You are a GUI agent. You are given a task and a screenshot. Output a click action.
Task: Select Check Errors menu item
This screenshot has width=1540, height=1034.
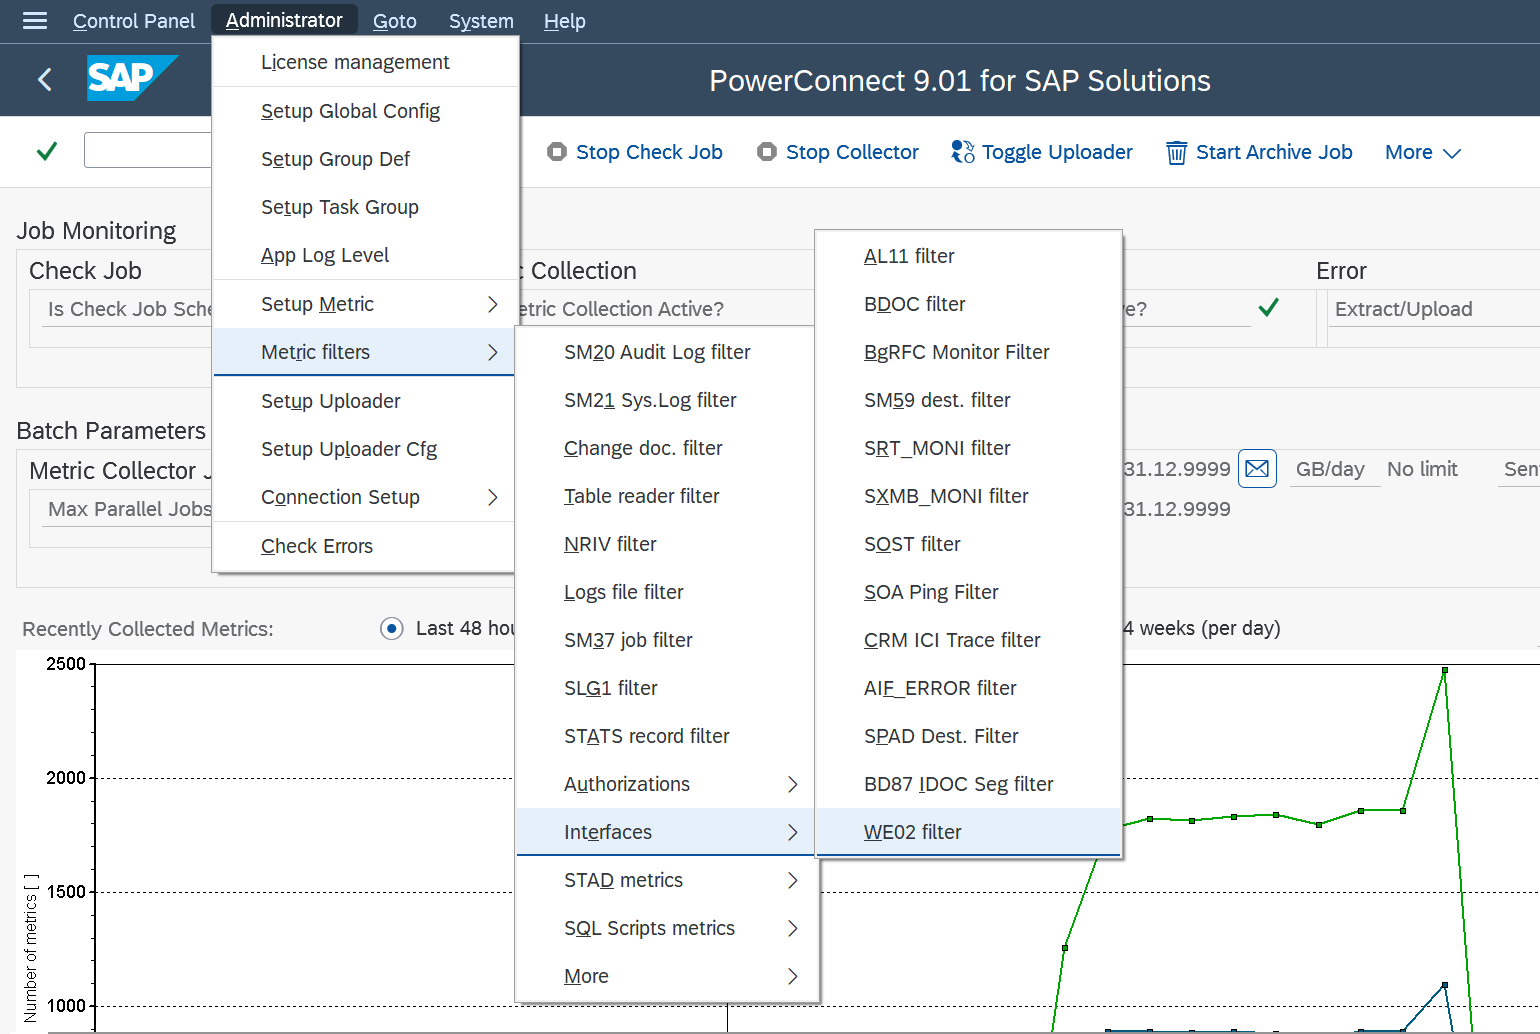click(366, 546)
